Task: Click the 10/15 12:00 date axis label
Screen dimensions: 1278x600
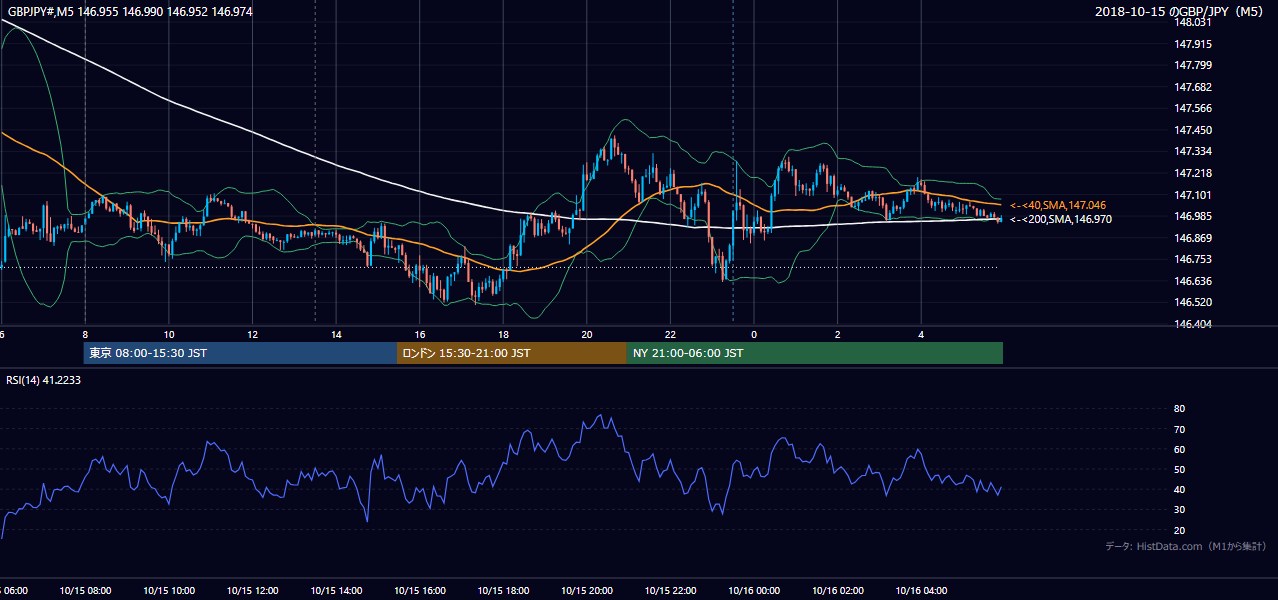Action: tap(252, 590)
